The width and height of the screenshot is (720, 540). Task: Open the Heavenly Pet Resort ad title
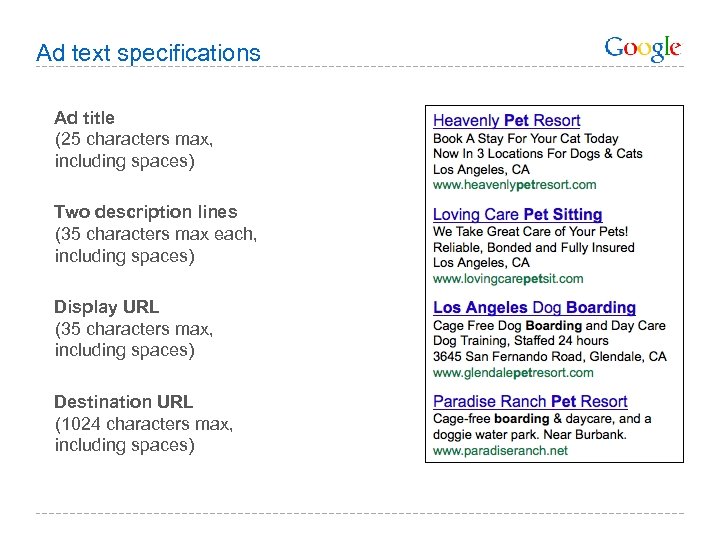click(506, 121)
